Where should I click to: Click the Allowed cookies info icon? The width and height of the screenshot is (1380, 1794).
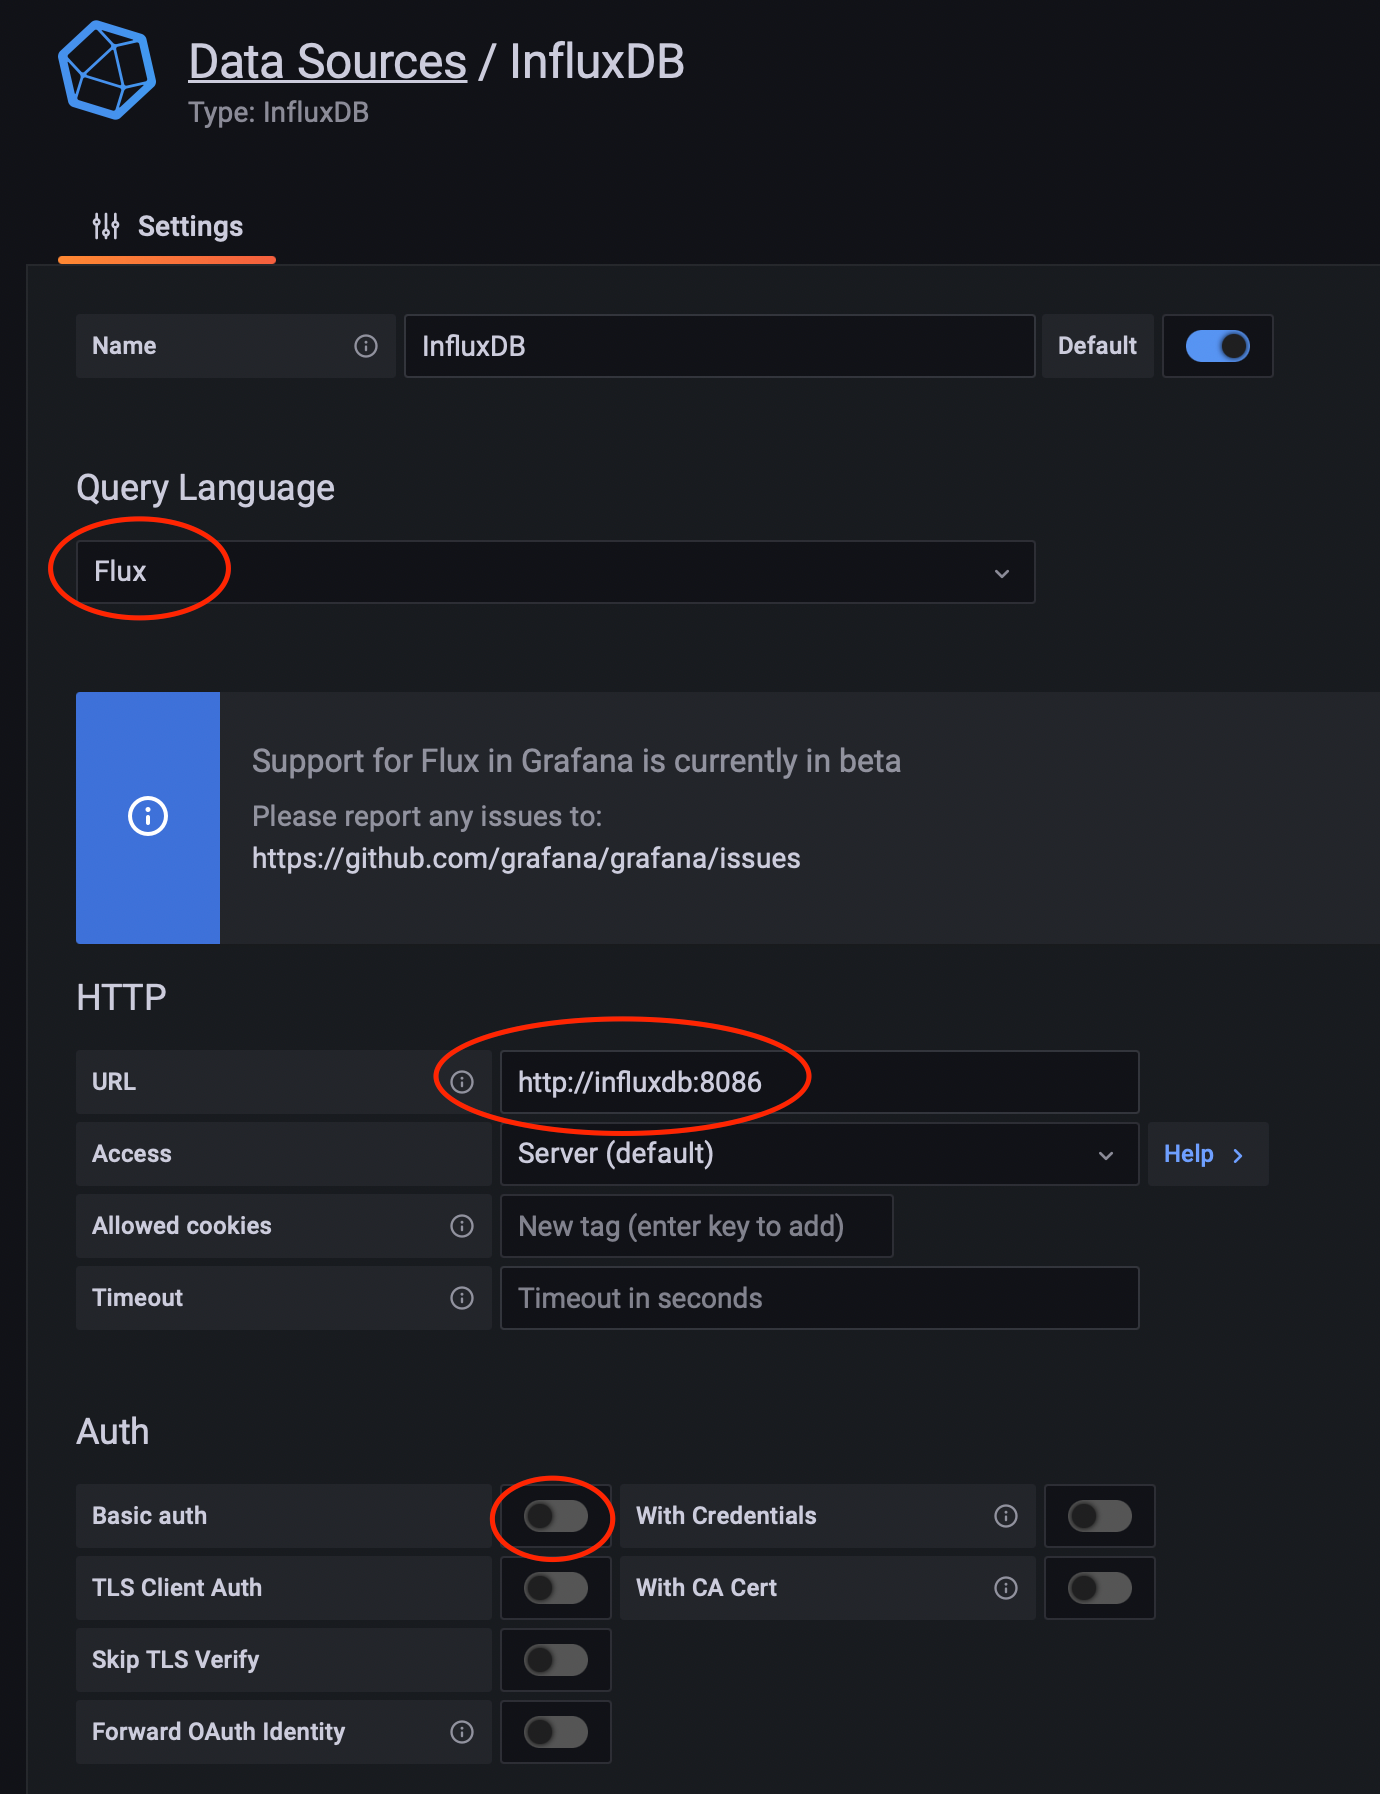[462, 1226]
